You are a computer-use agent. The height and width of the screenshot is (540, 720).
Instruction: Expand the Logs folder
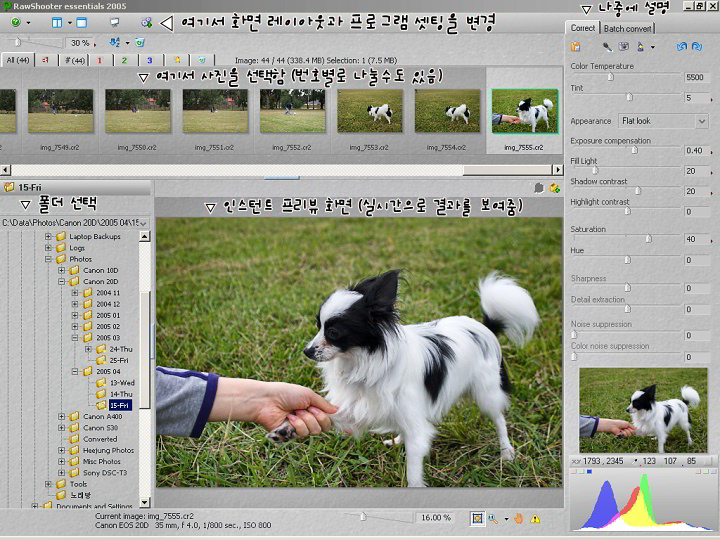[x=48, y=248]
